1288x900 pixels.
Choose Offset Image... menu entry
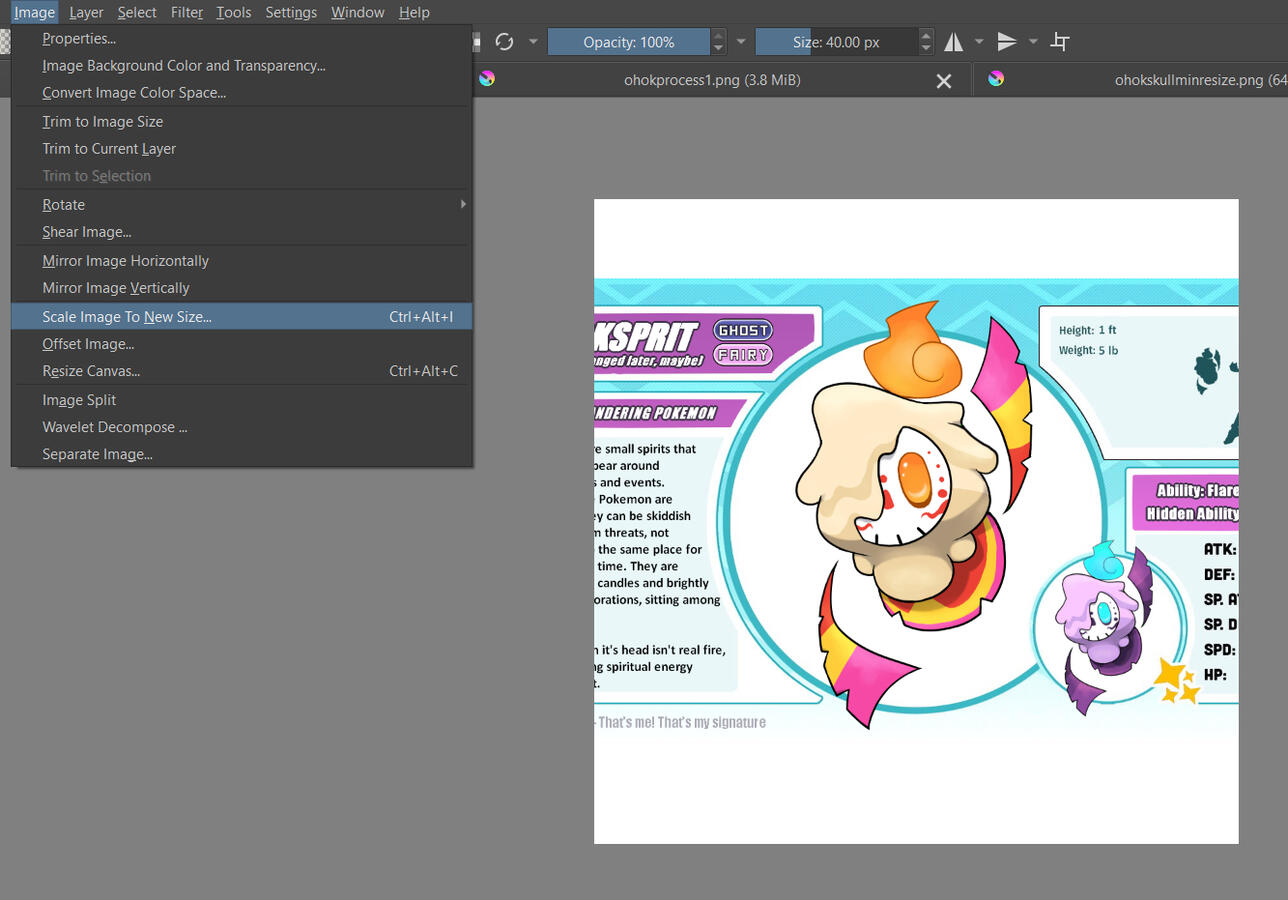click(x=241, y=344)
